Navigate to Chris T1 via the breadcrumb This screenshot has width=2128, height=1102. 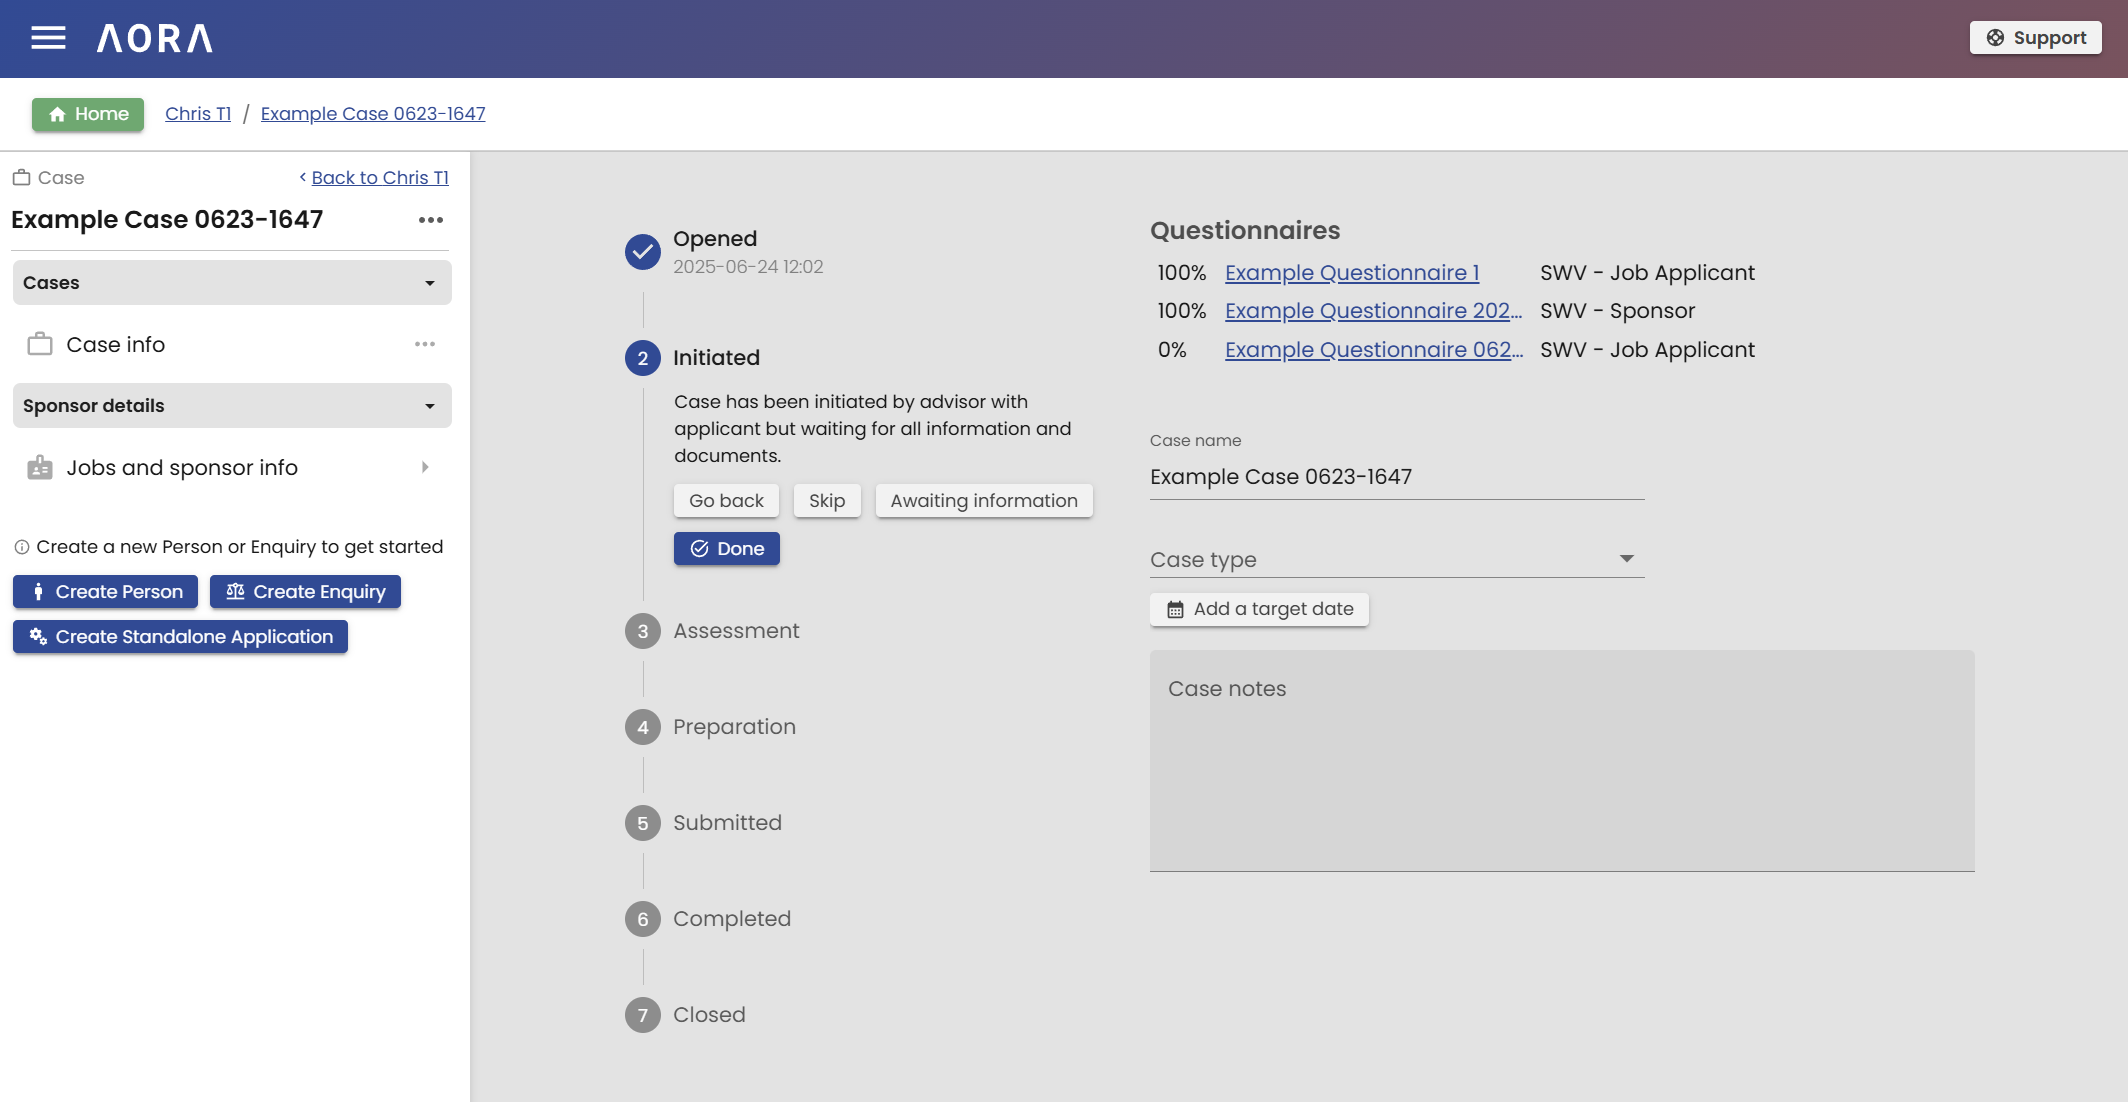tap(197, 113)
